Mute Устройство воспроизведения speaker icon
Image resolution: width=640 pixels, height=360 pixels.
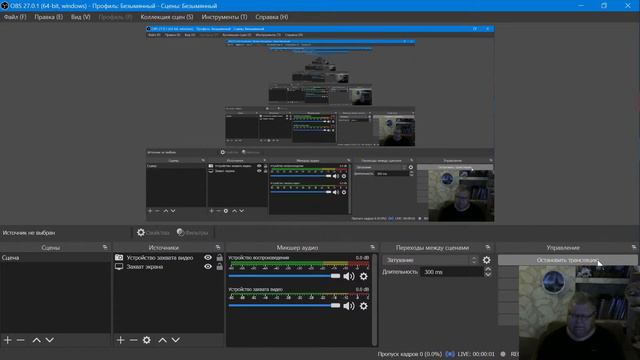click(x=349, y=276)
